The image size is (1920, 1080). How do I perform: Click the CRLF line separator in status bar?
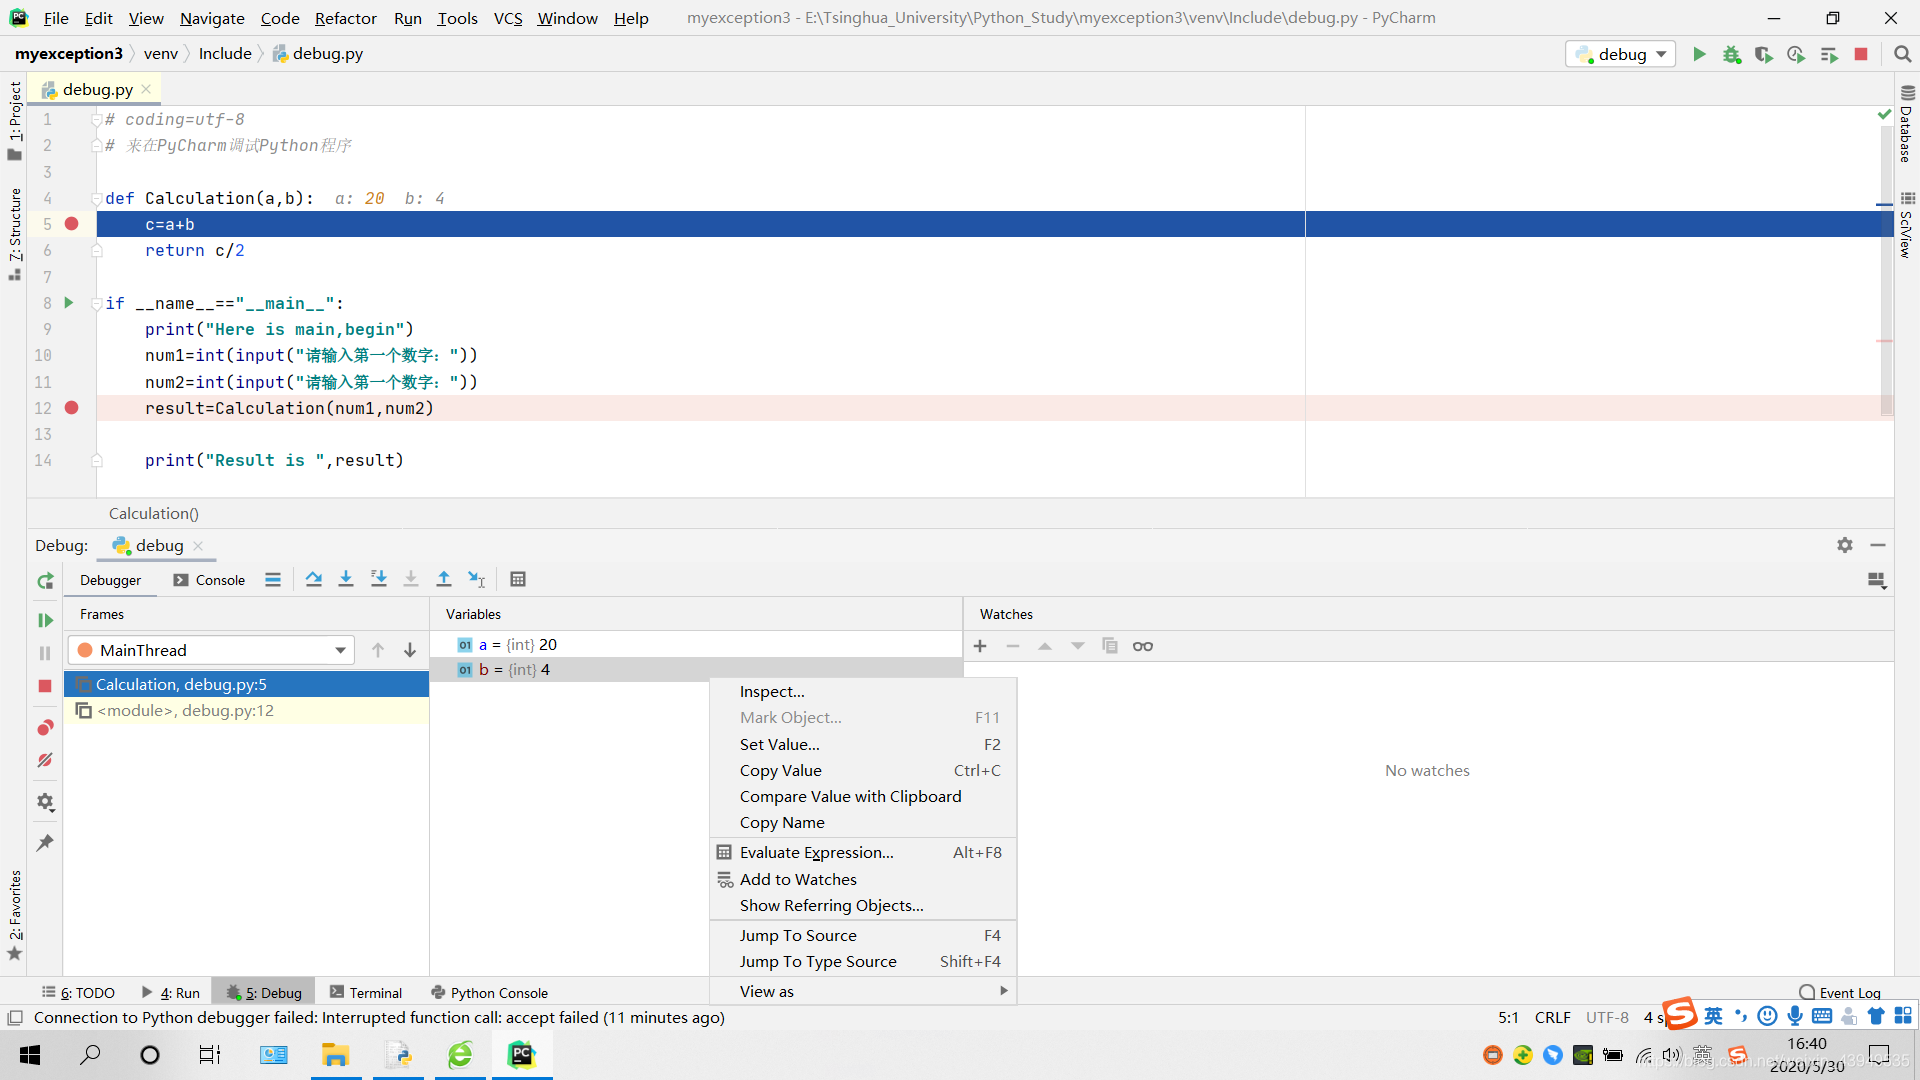pos(1552,1017)
